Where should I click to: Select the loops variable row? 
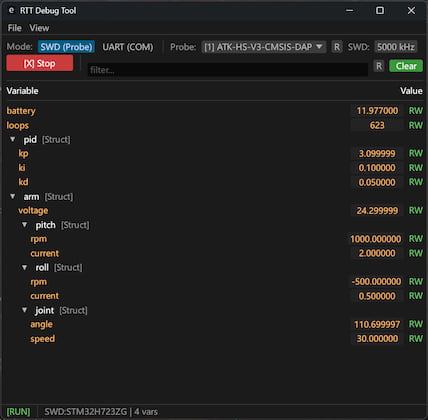click(214, 125)
